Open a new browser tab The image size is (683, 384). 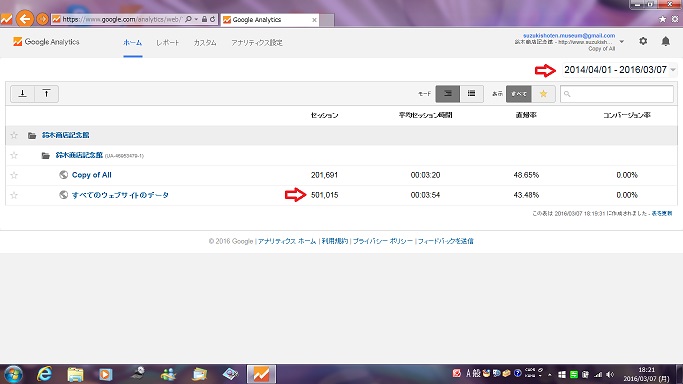pyautogui.click(x=327, y=20)
